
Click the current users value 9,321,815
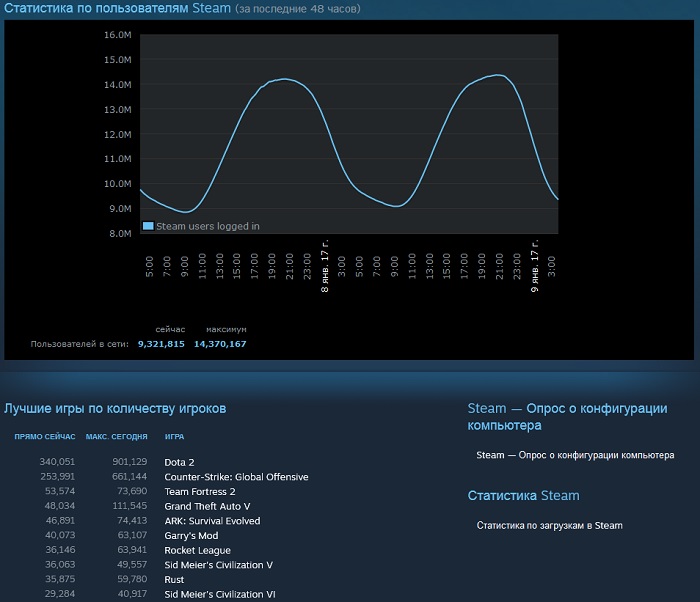tap(161, 344)
